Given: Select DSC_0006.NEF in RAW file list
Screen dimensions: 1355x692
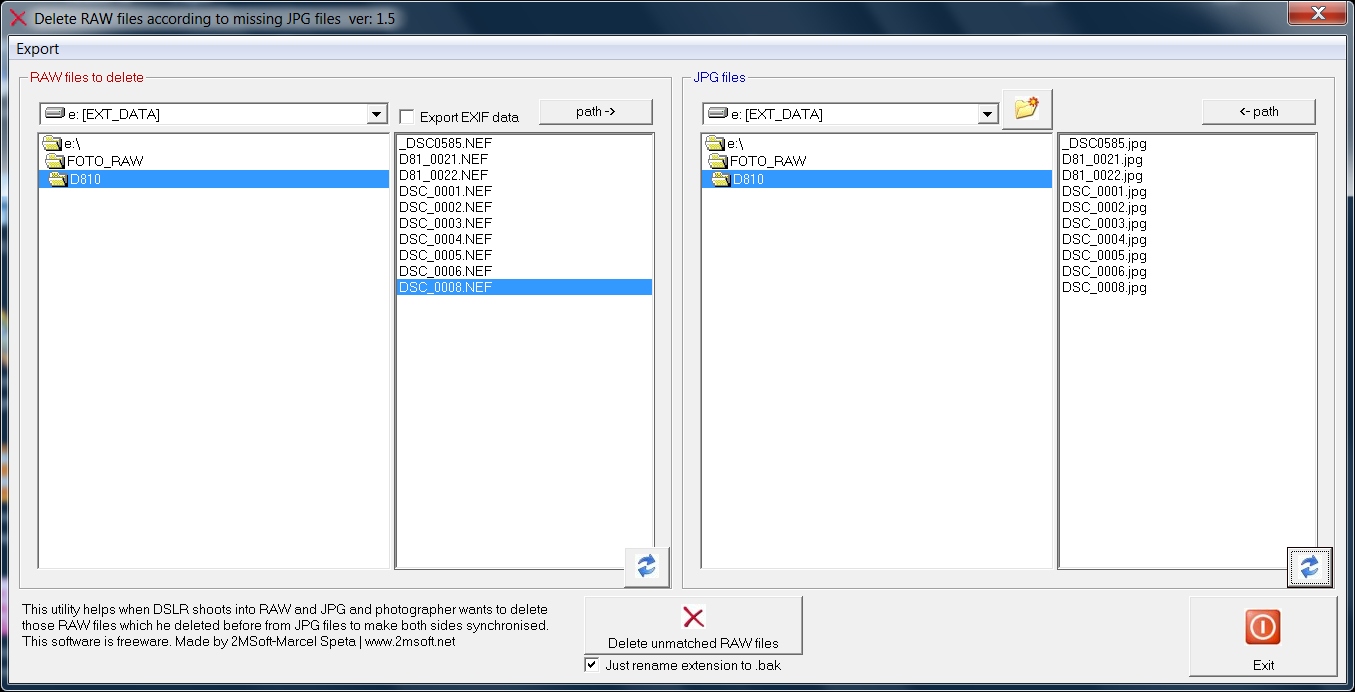Looking at the screenshot, I should (525, 271).
